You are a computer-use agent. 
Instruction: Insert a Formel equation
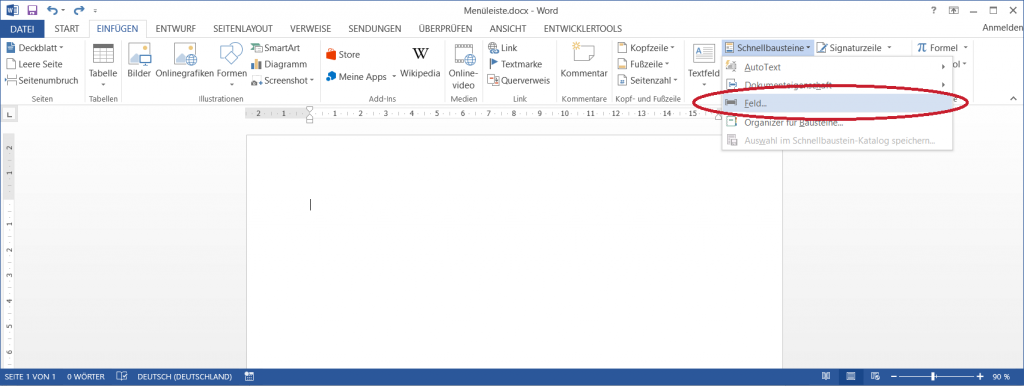point(942,48)
